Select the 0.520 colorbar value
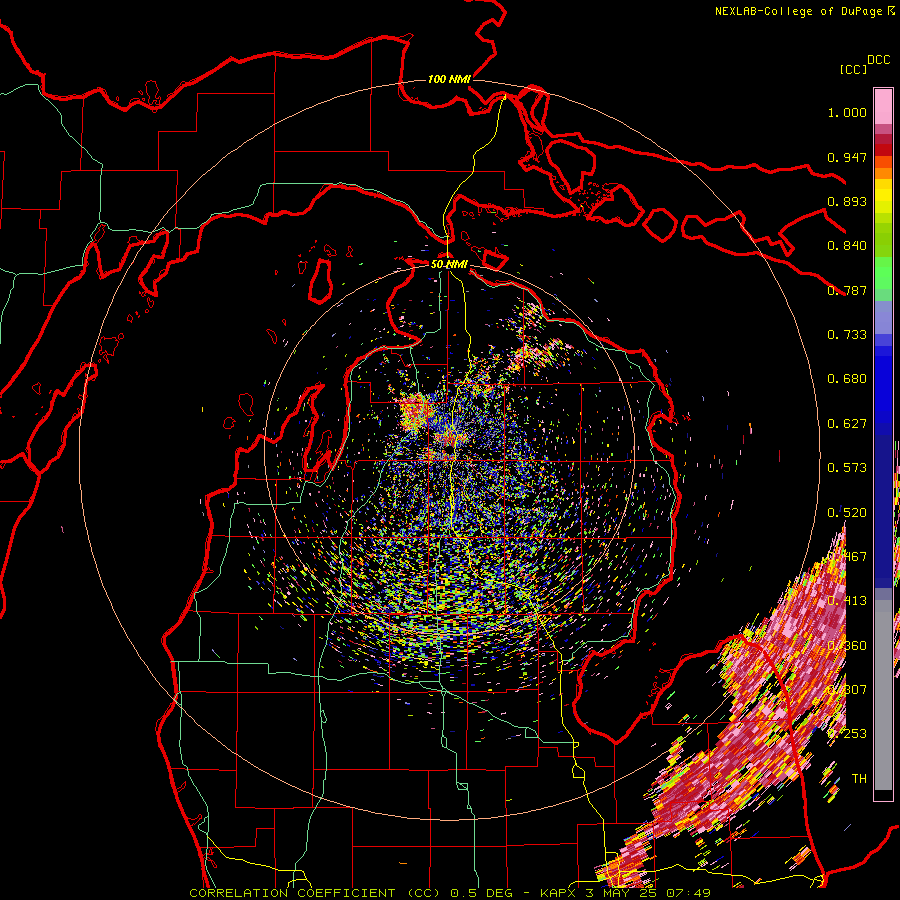Screen dimensions: 900x900 (x=847, y=513)
